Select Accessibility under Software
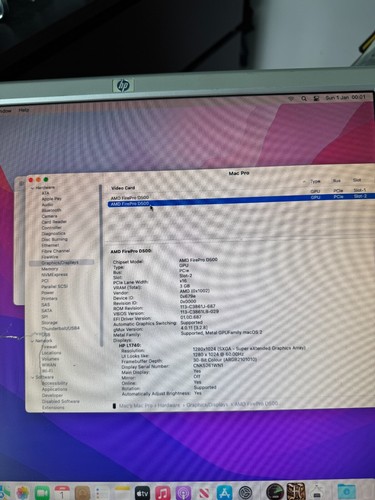This screenshot has width=375, height=500. [x=55, y=383]
